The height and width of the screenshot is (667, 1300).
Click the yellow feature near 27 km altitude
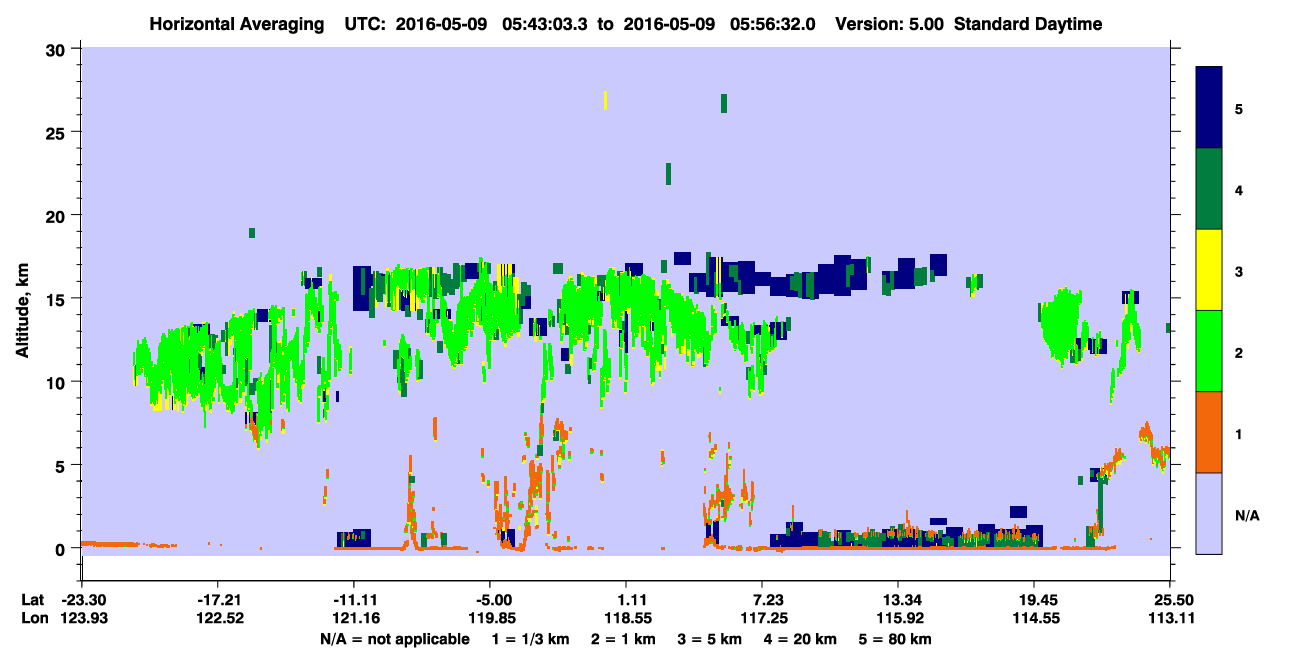[x=605, y=100]
